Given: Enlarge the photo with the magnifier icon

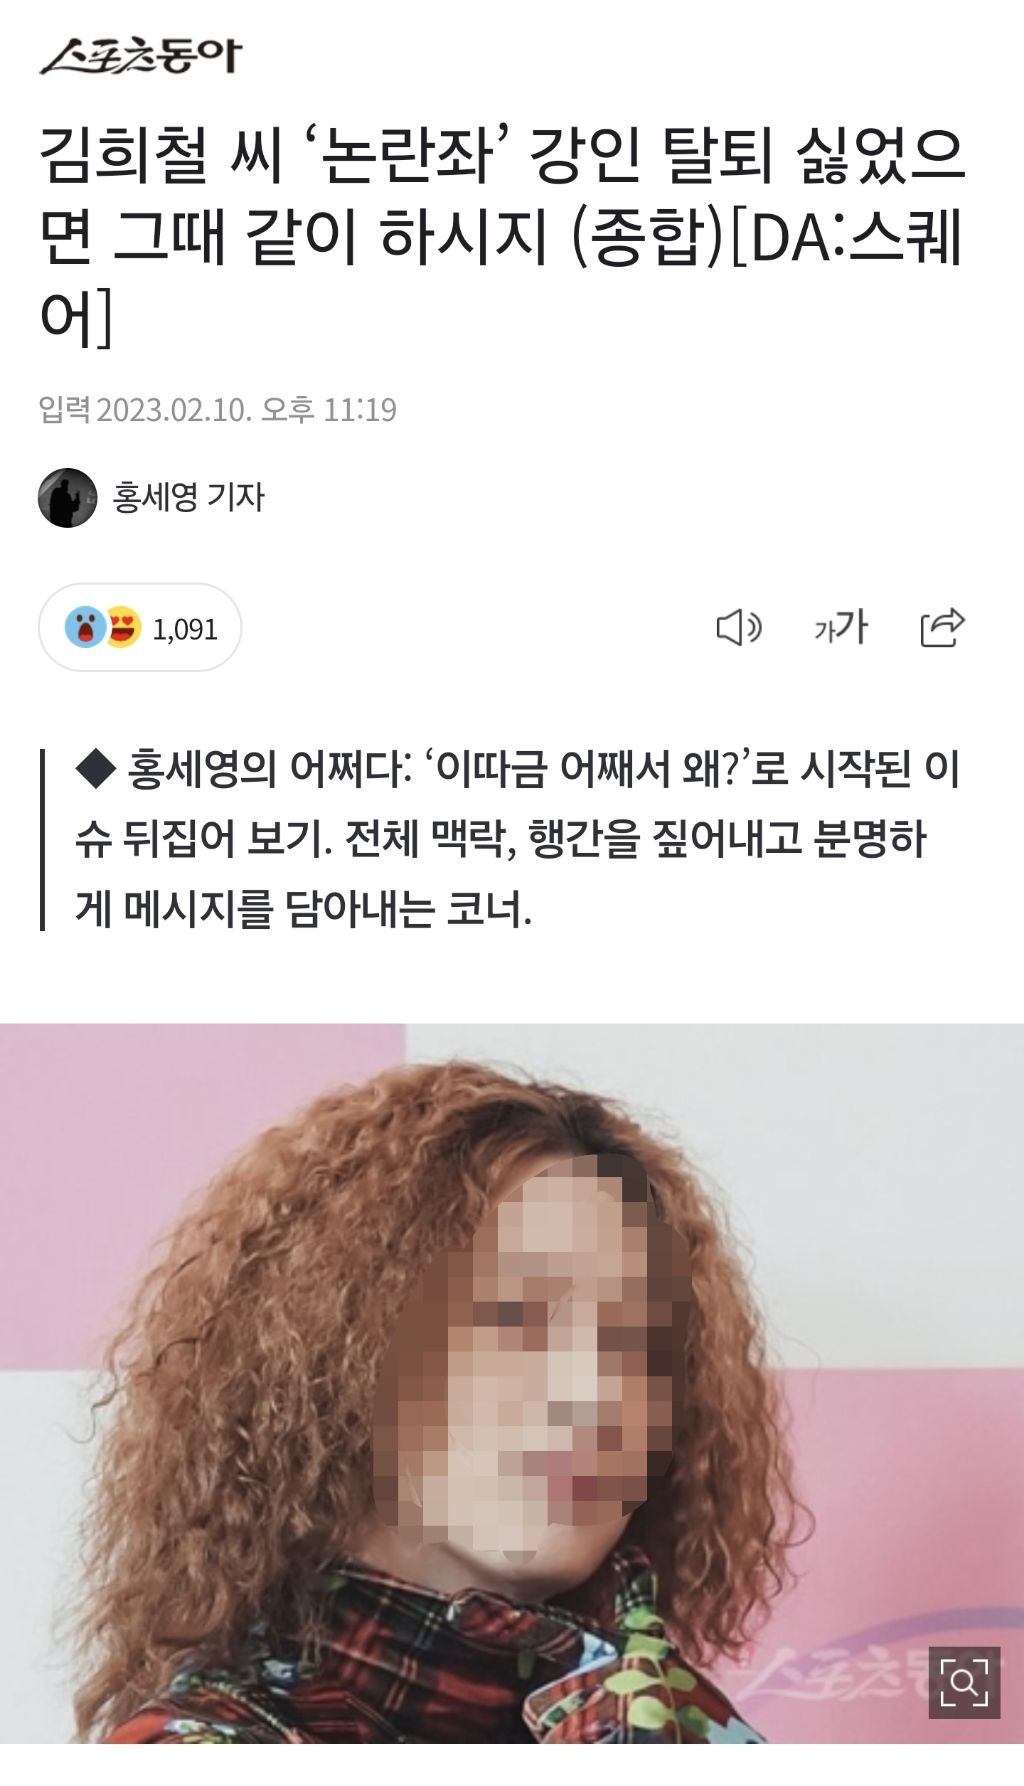Looking at the screenshot, I should 964,1682.
